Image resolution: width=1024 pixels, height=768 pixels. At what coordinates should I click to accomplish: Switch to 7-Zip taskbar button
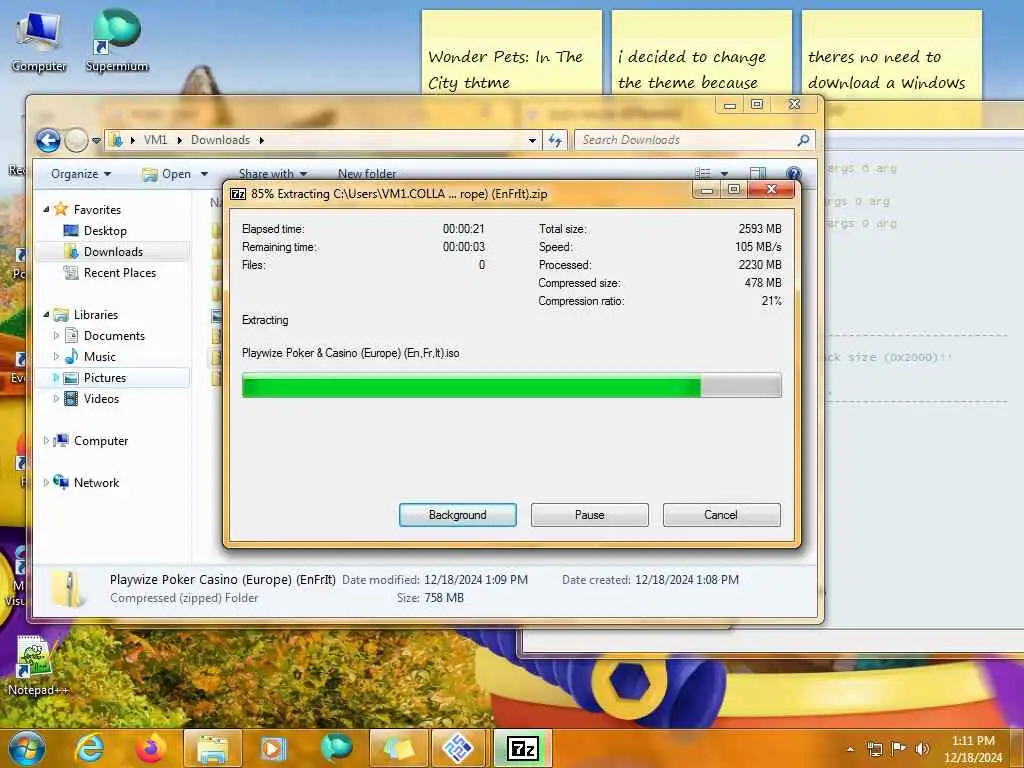point(522,748)
